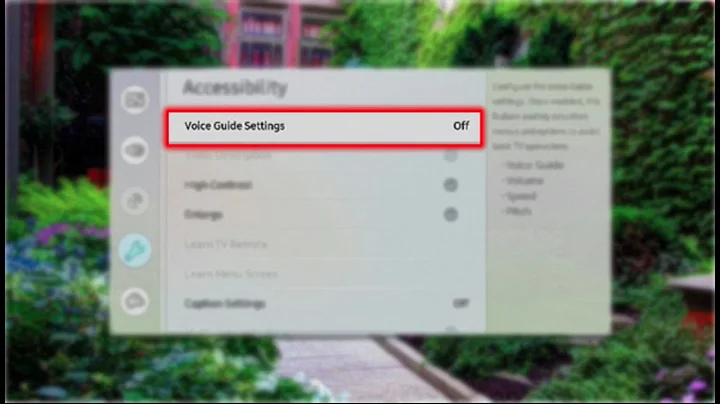Screen dimensions: 720x404
Task: Toggle the partially visible switch at list bottom
Action: coord(450,329)
